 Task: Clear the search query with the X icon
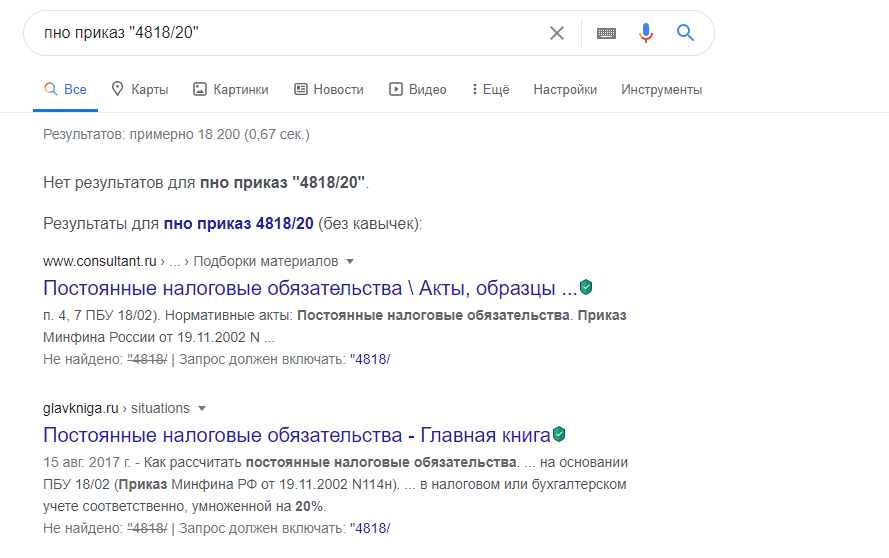point(557,33)
